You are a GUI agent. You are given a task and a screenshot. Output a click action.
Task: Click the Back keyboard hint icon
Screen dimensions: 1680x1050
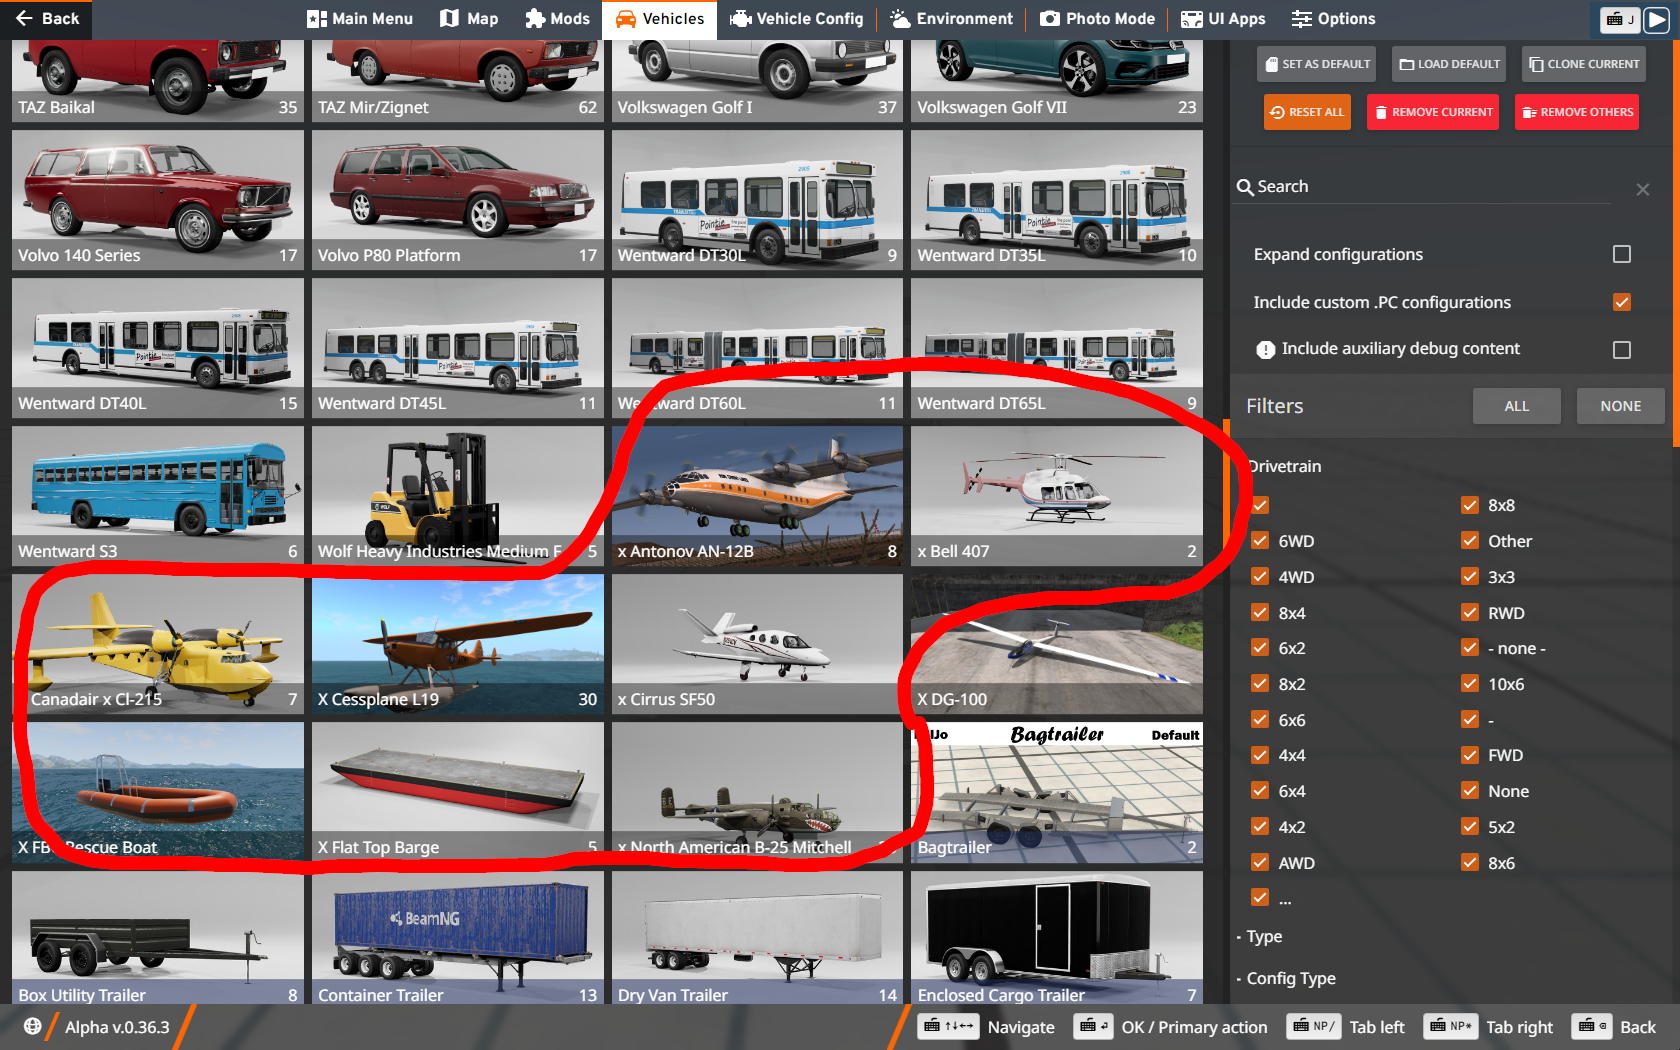(x=1591, y=1026)
